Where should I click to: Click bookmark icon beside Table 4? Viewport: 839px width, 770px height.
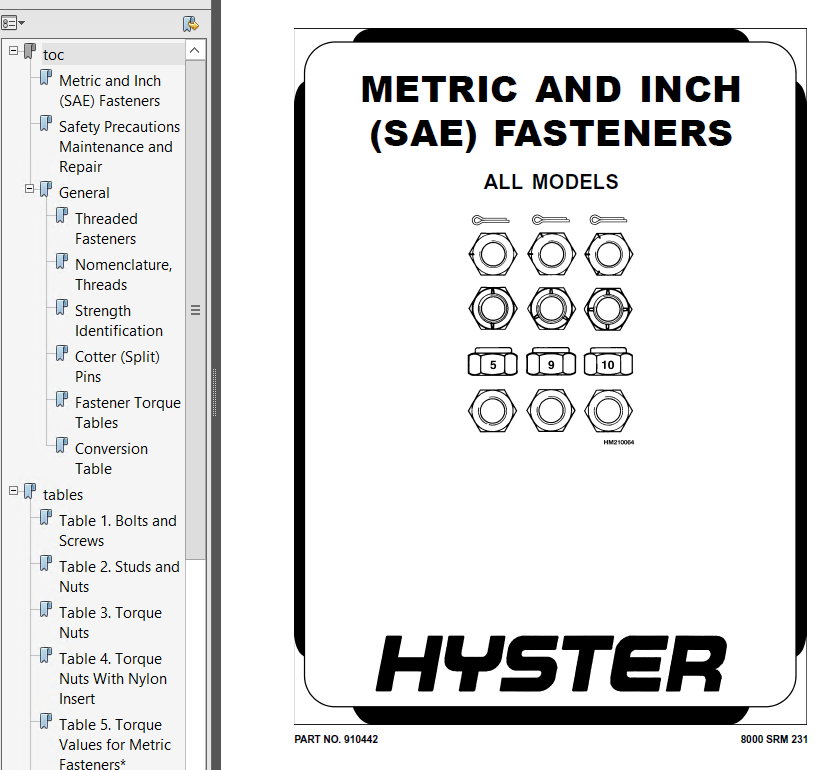(46, 655)
